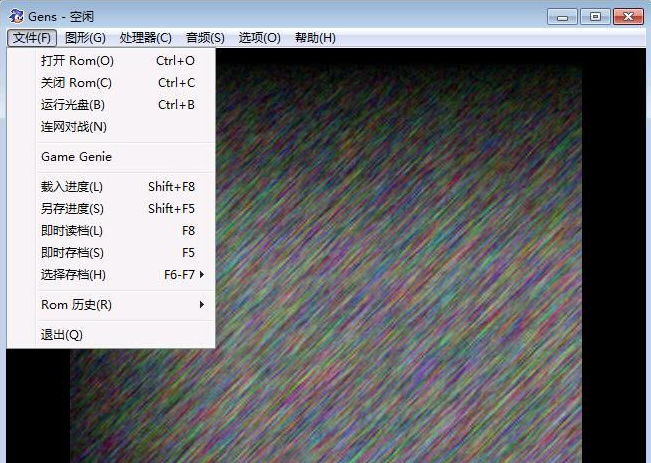Expand the Rom 历史(R) submenu
The height and width of the screenshot is (463, 651).
111,305
